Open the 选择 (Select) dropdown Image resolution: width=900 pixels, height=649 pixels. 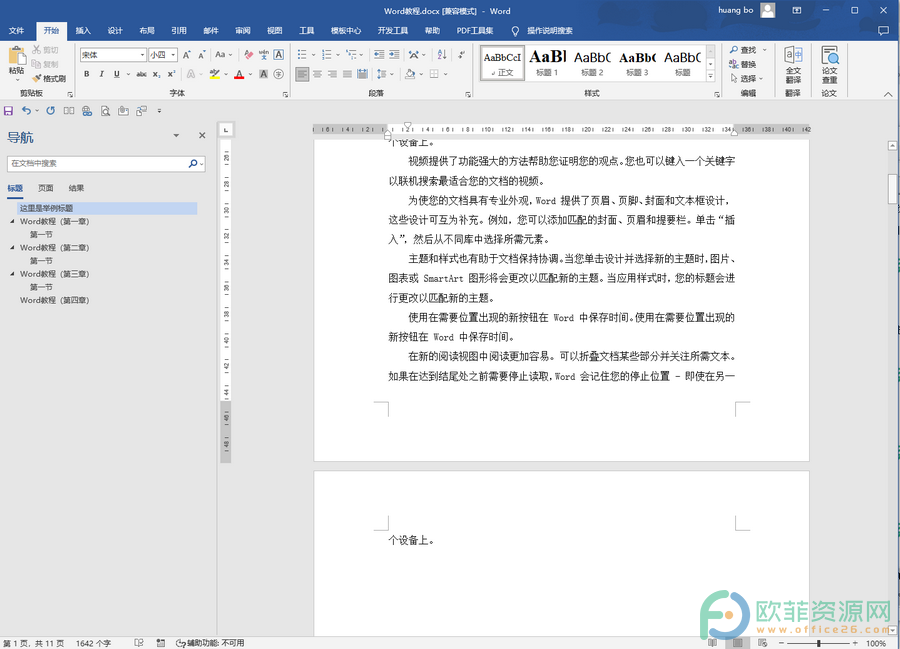(747, 78)
